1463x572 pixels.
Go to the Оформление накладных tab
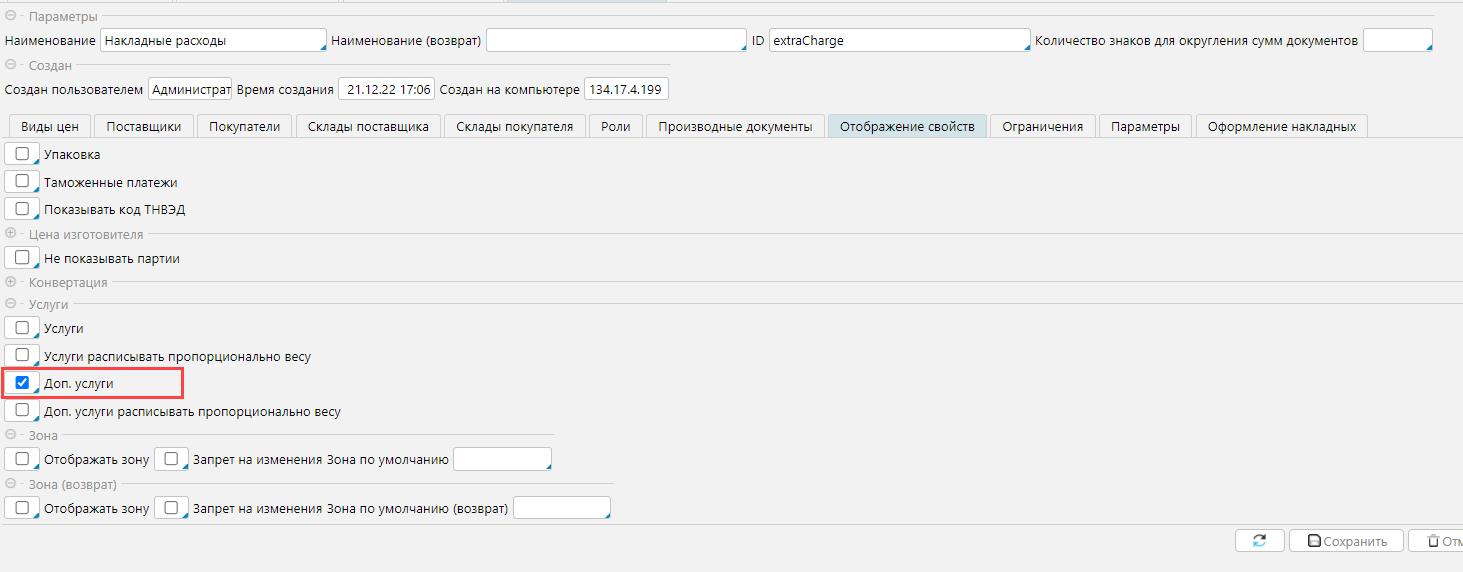pyautogui.click(x=1281, y=126)
